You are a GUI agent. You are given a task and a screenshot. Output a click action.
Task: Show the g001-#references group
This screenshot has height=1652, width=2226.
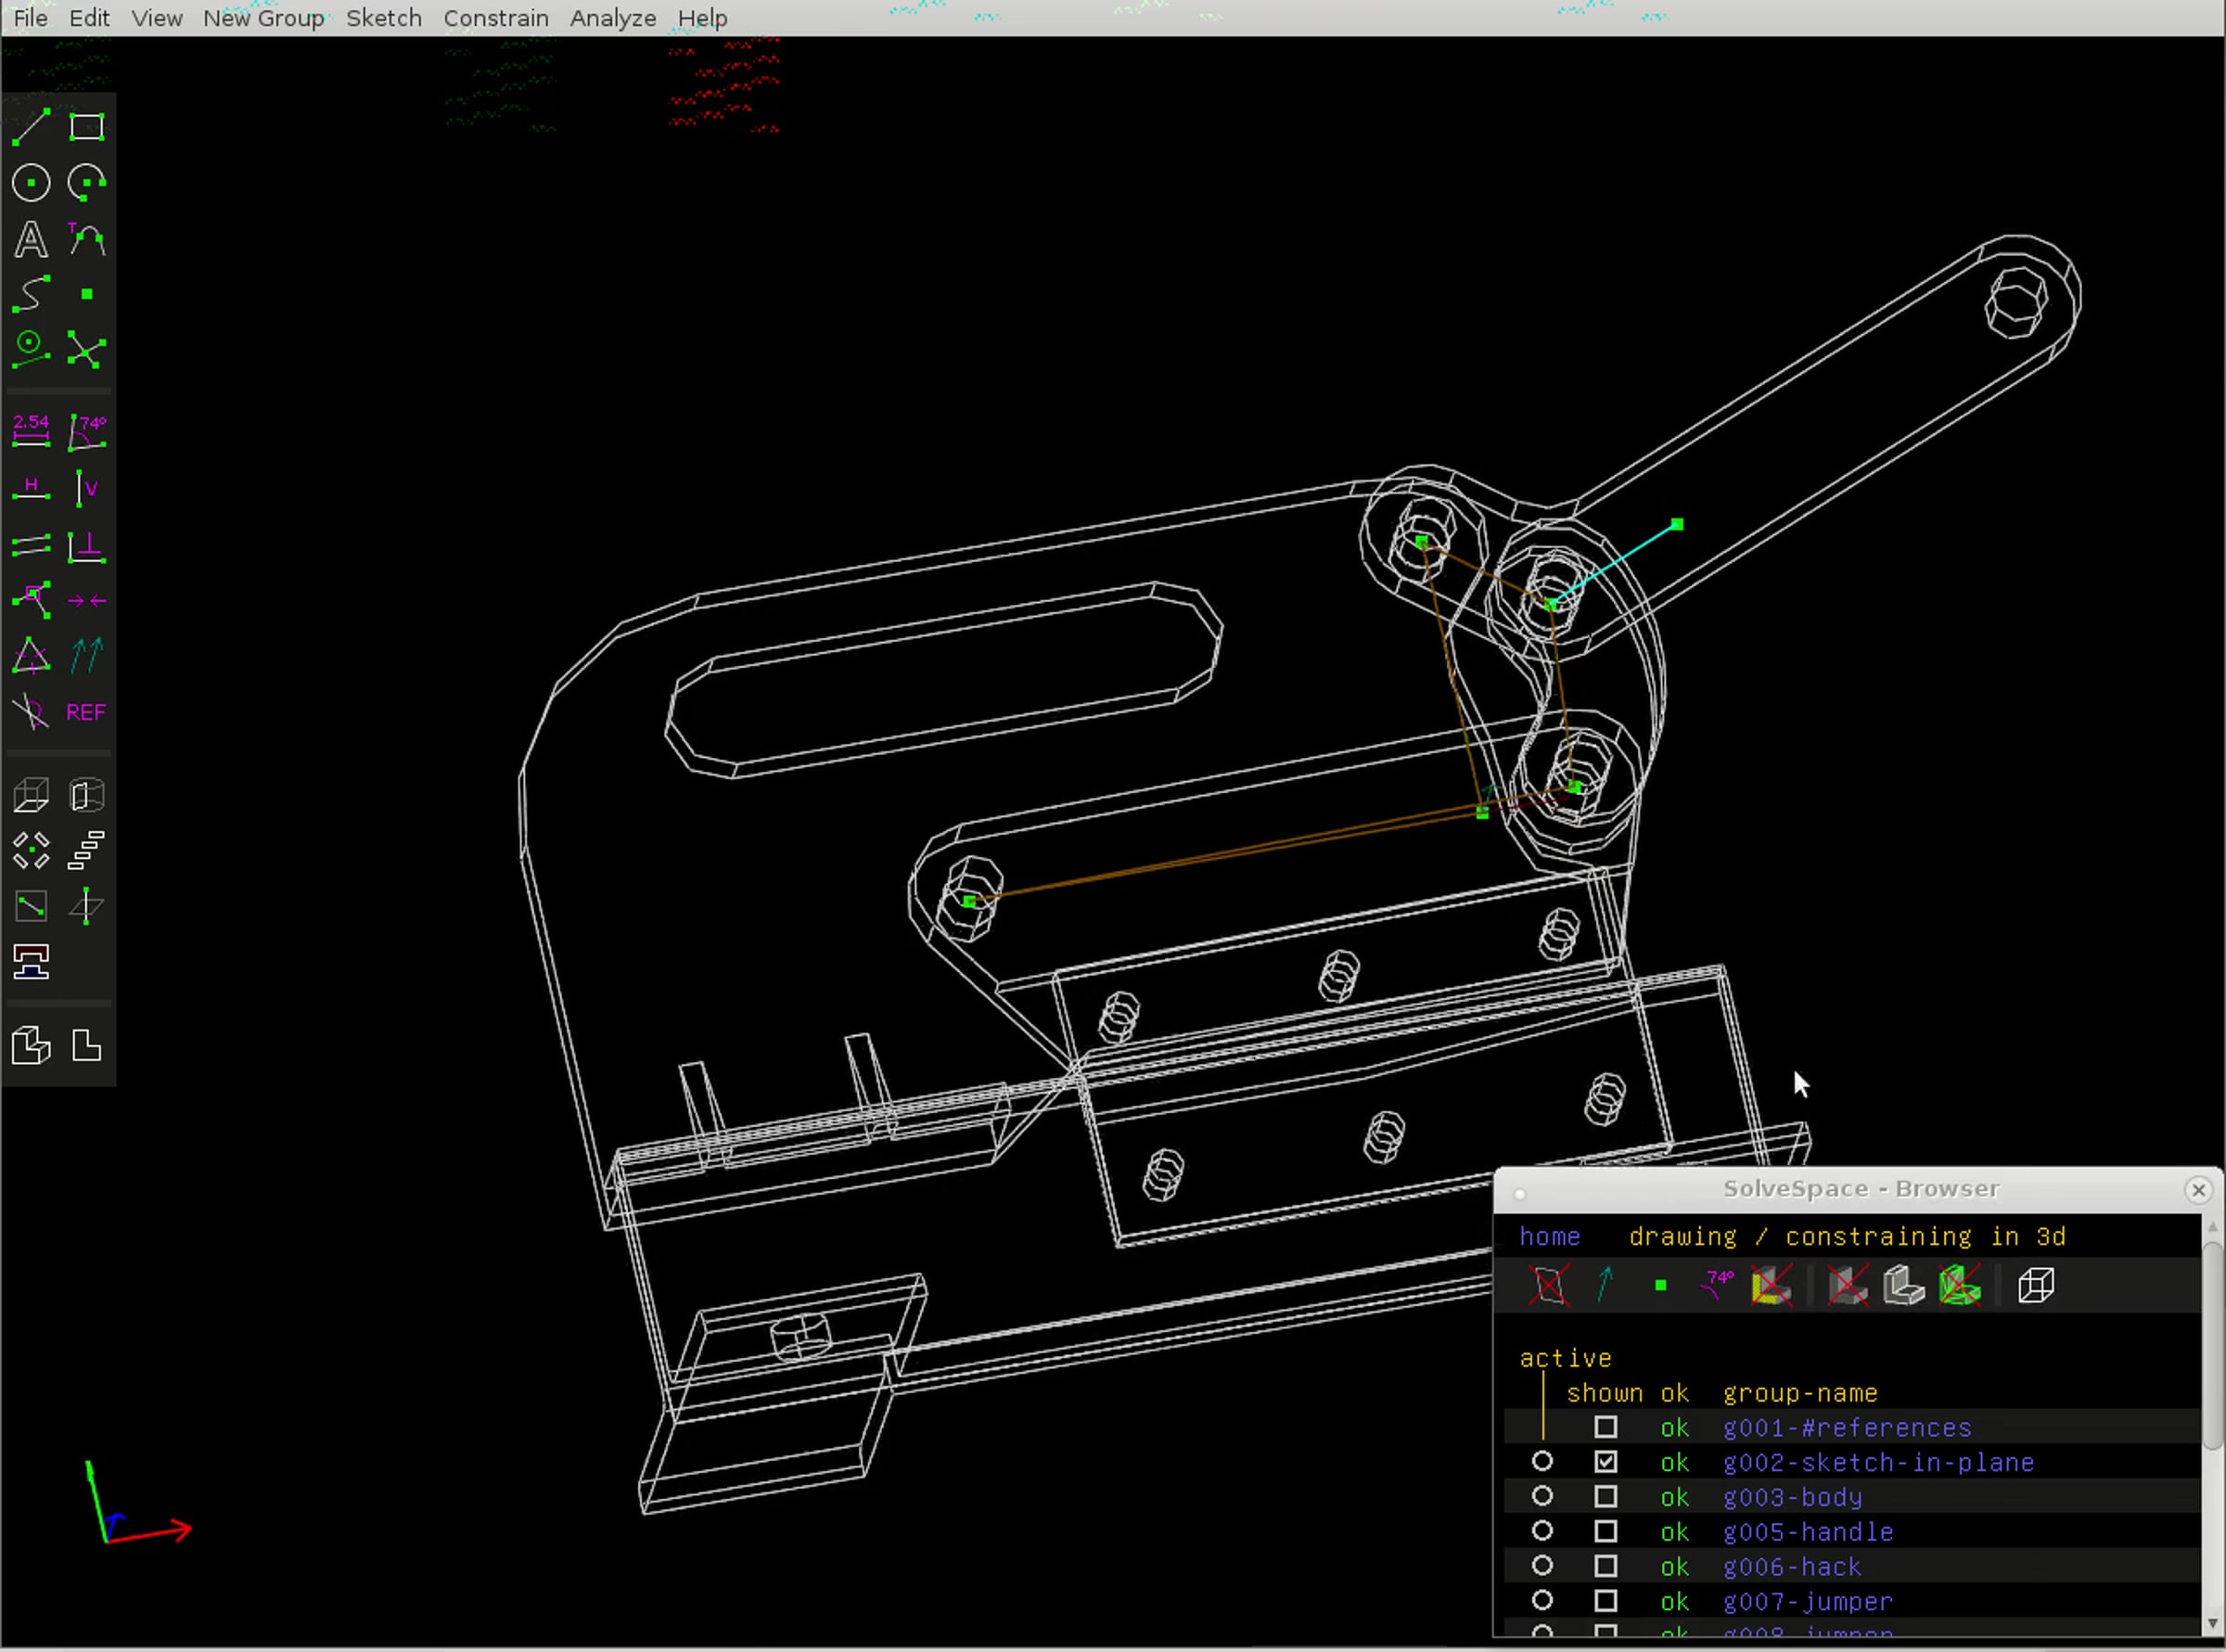(x=1605, y=1427)
